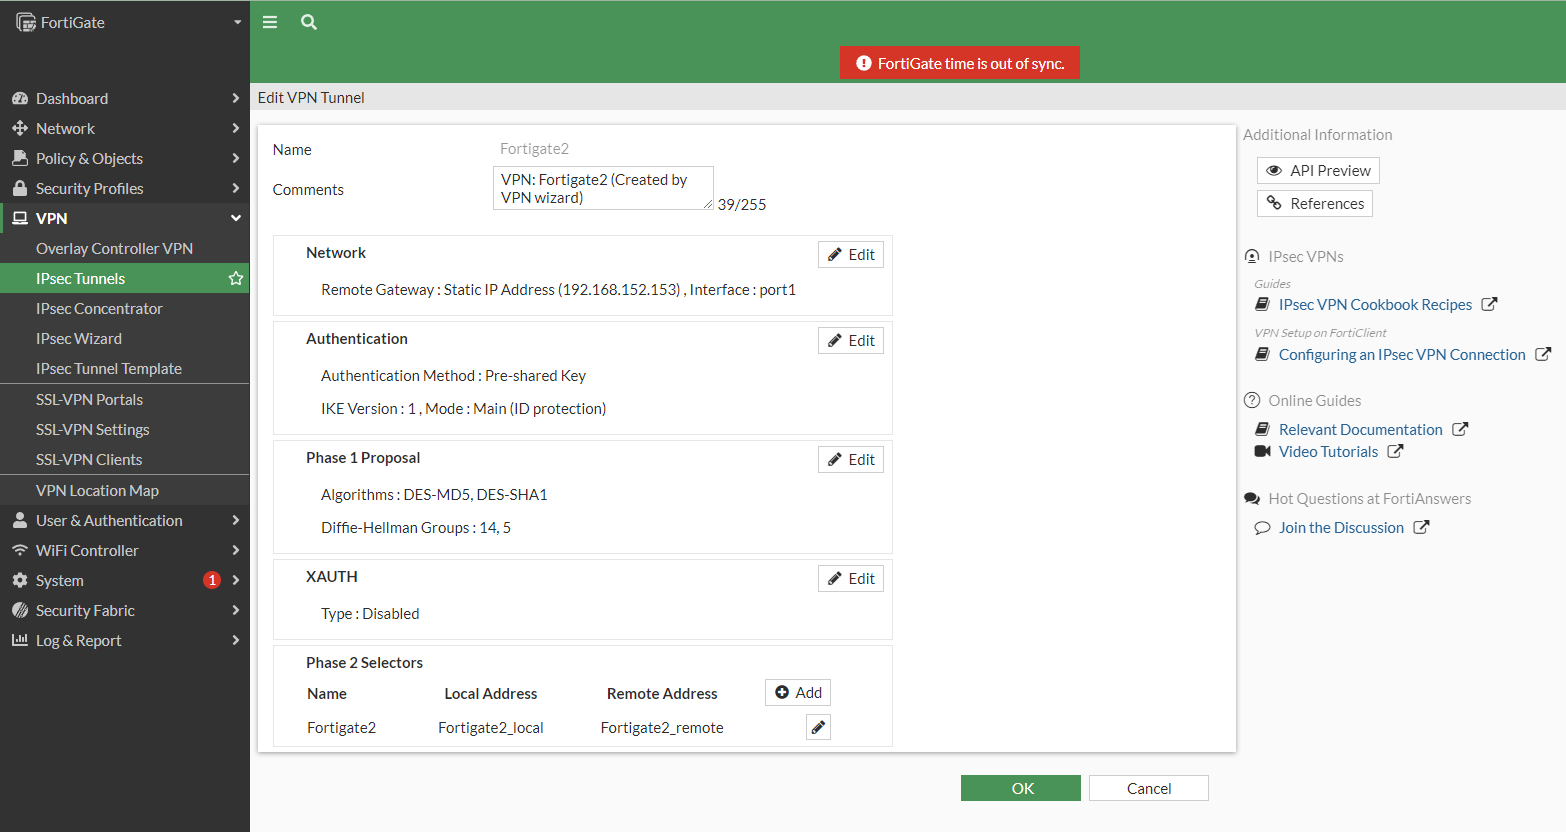Click the Policy & Objects icon
This screenshot has height=832, width=1566.
pos(20,158)
